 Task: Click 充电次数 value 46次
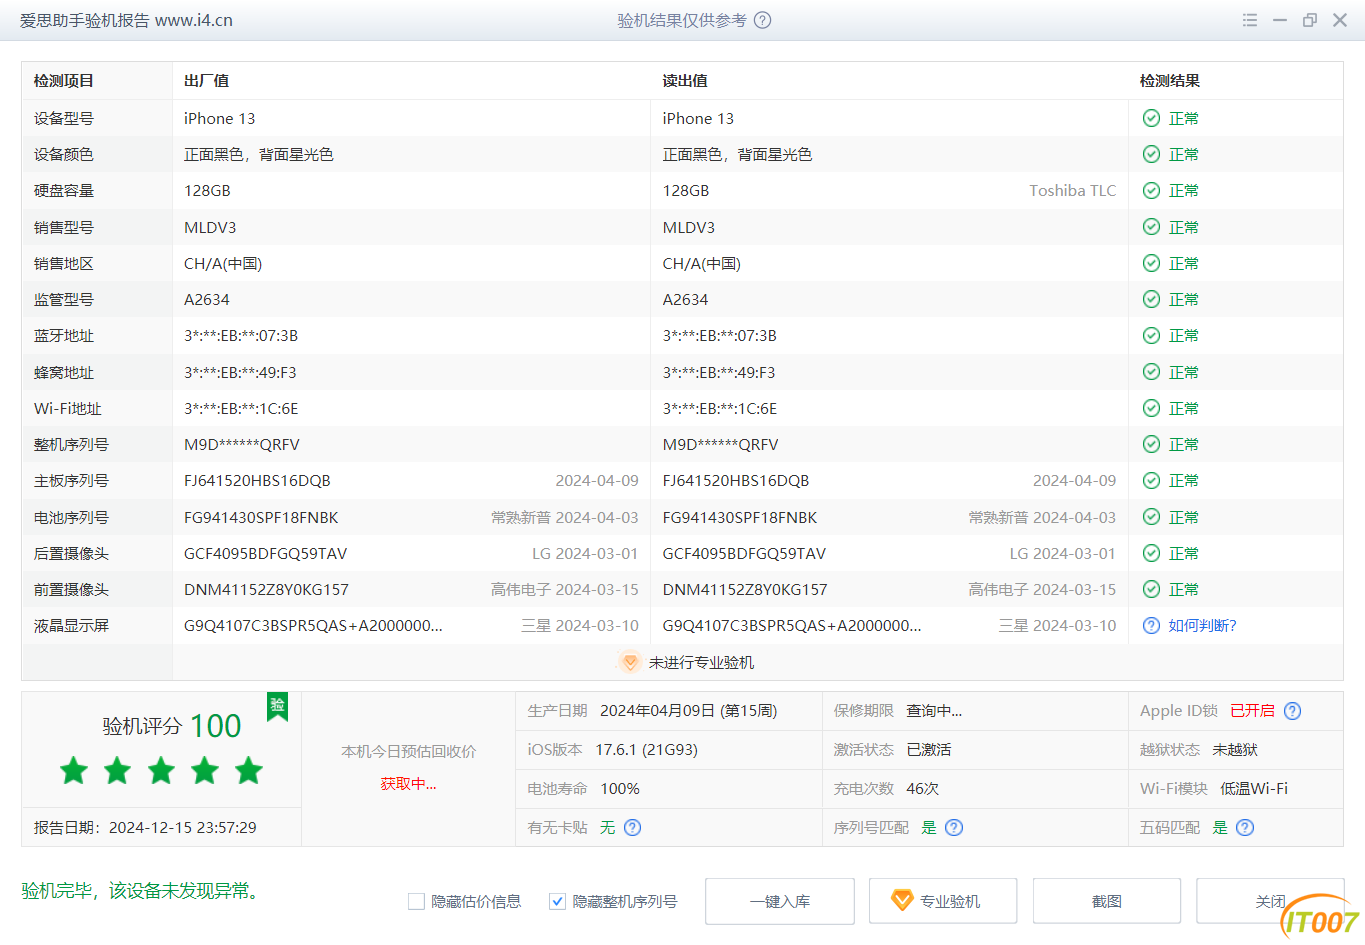pyautogui.click(x=922, y=788)
